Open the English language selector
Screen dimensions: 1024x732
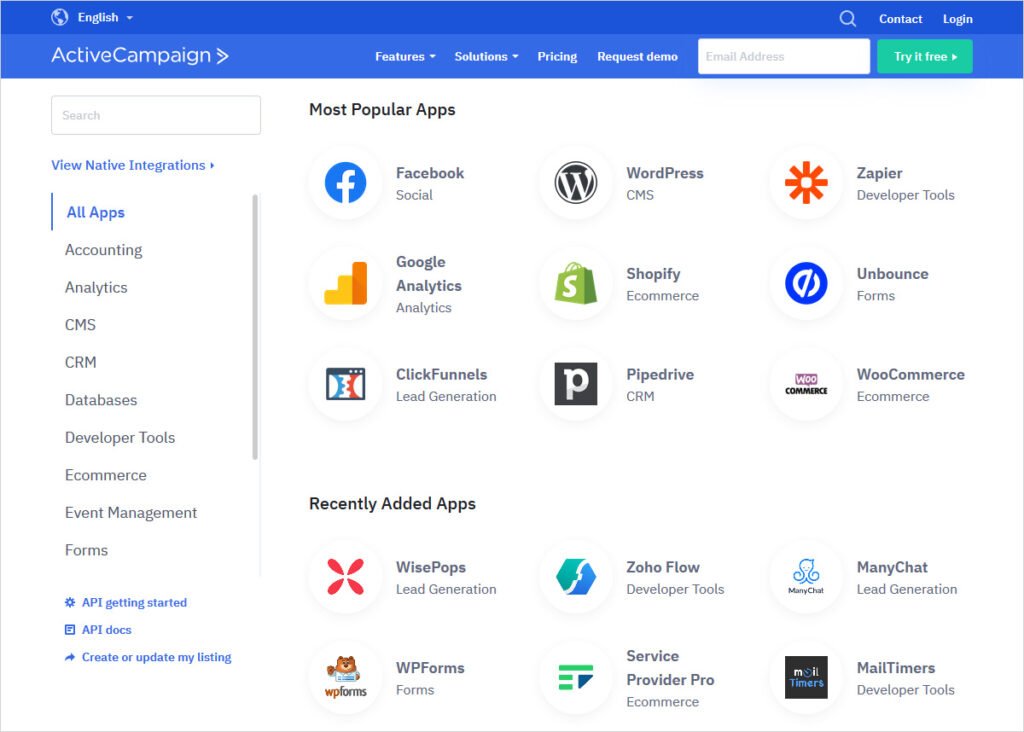pos(93,17)
